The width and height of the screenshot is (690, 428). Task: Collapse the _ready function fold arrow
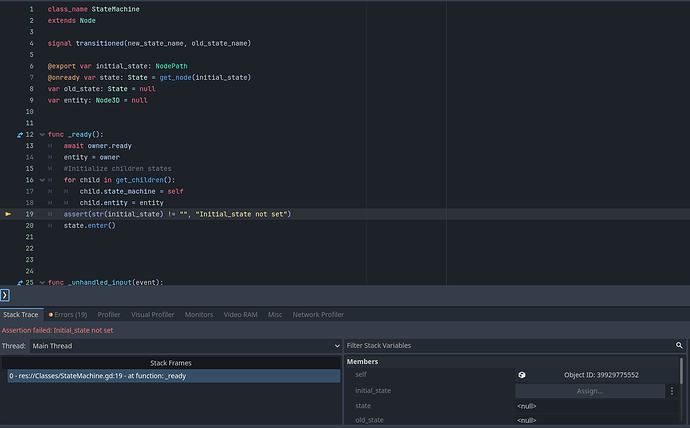click(x=42, y=135)
